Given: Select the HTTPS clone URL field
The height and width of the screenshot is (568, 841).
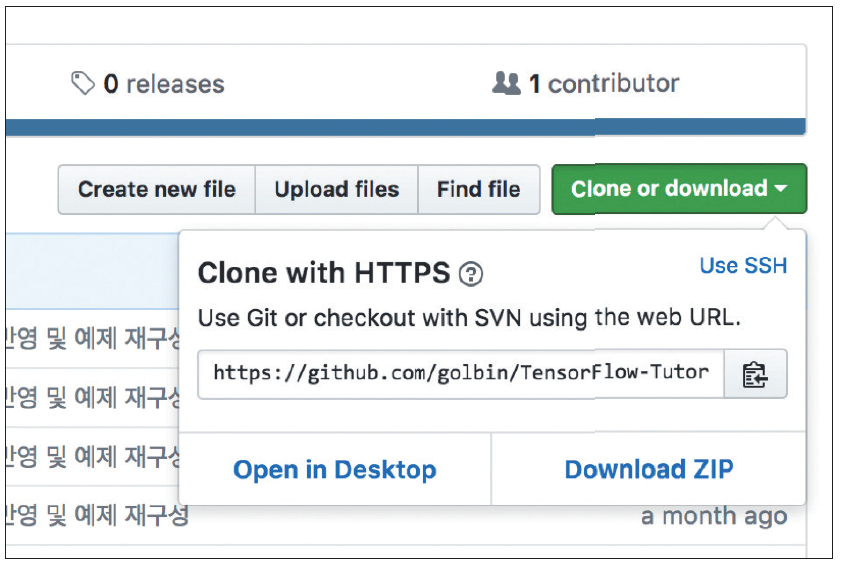Looking at the screenshot, I should [x=461, y=374].
